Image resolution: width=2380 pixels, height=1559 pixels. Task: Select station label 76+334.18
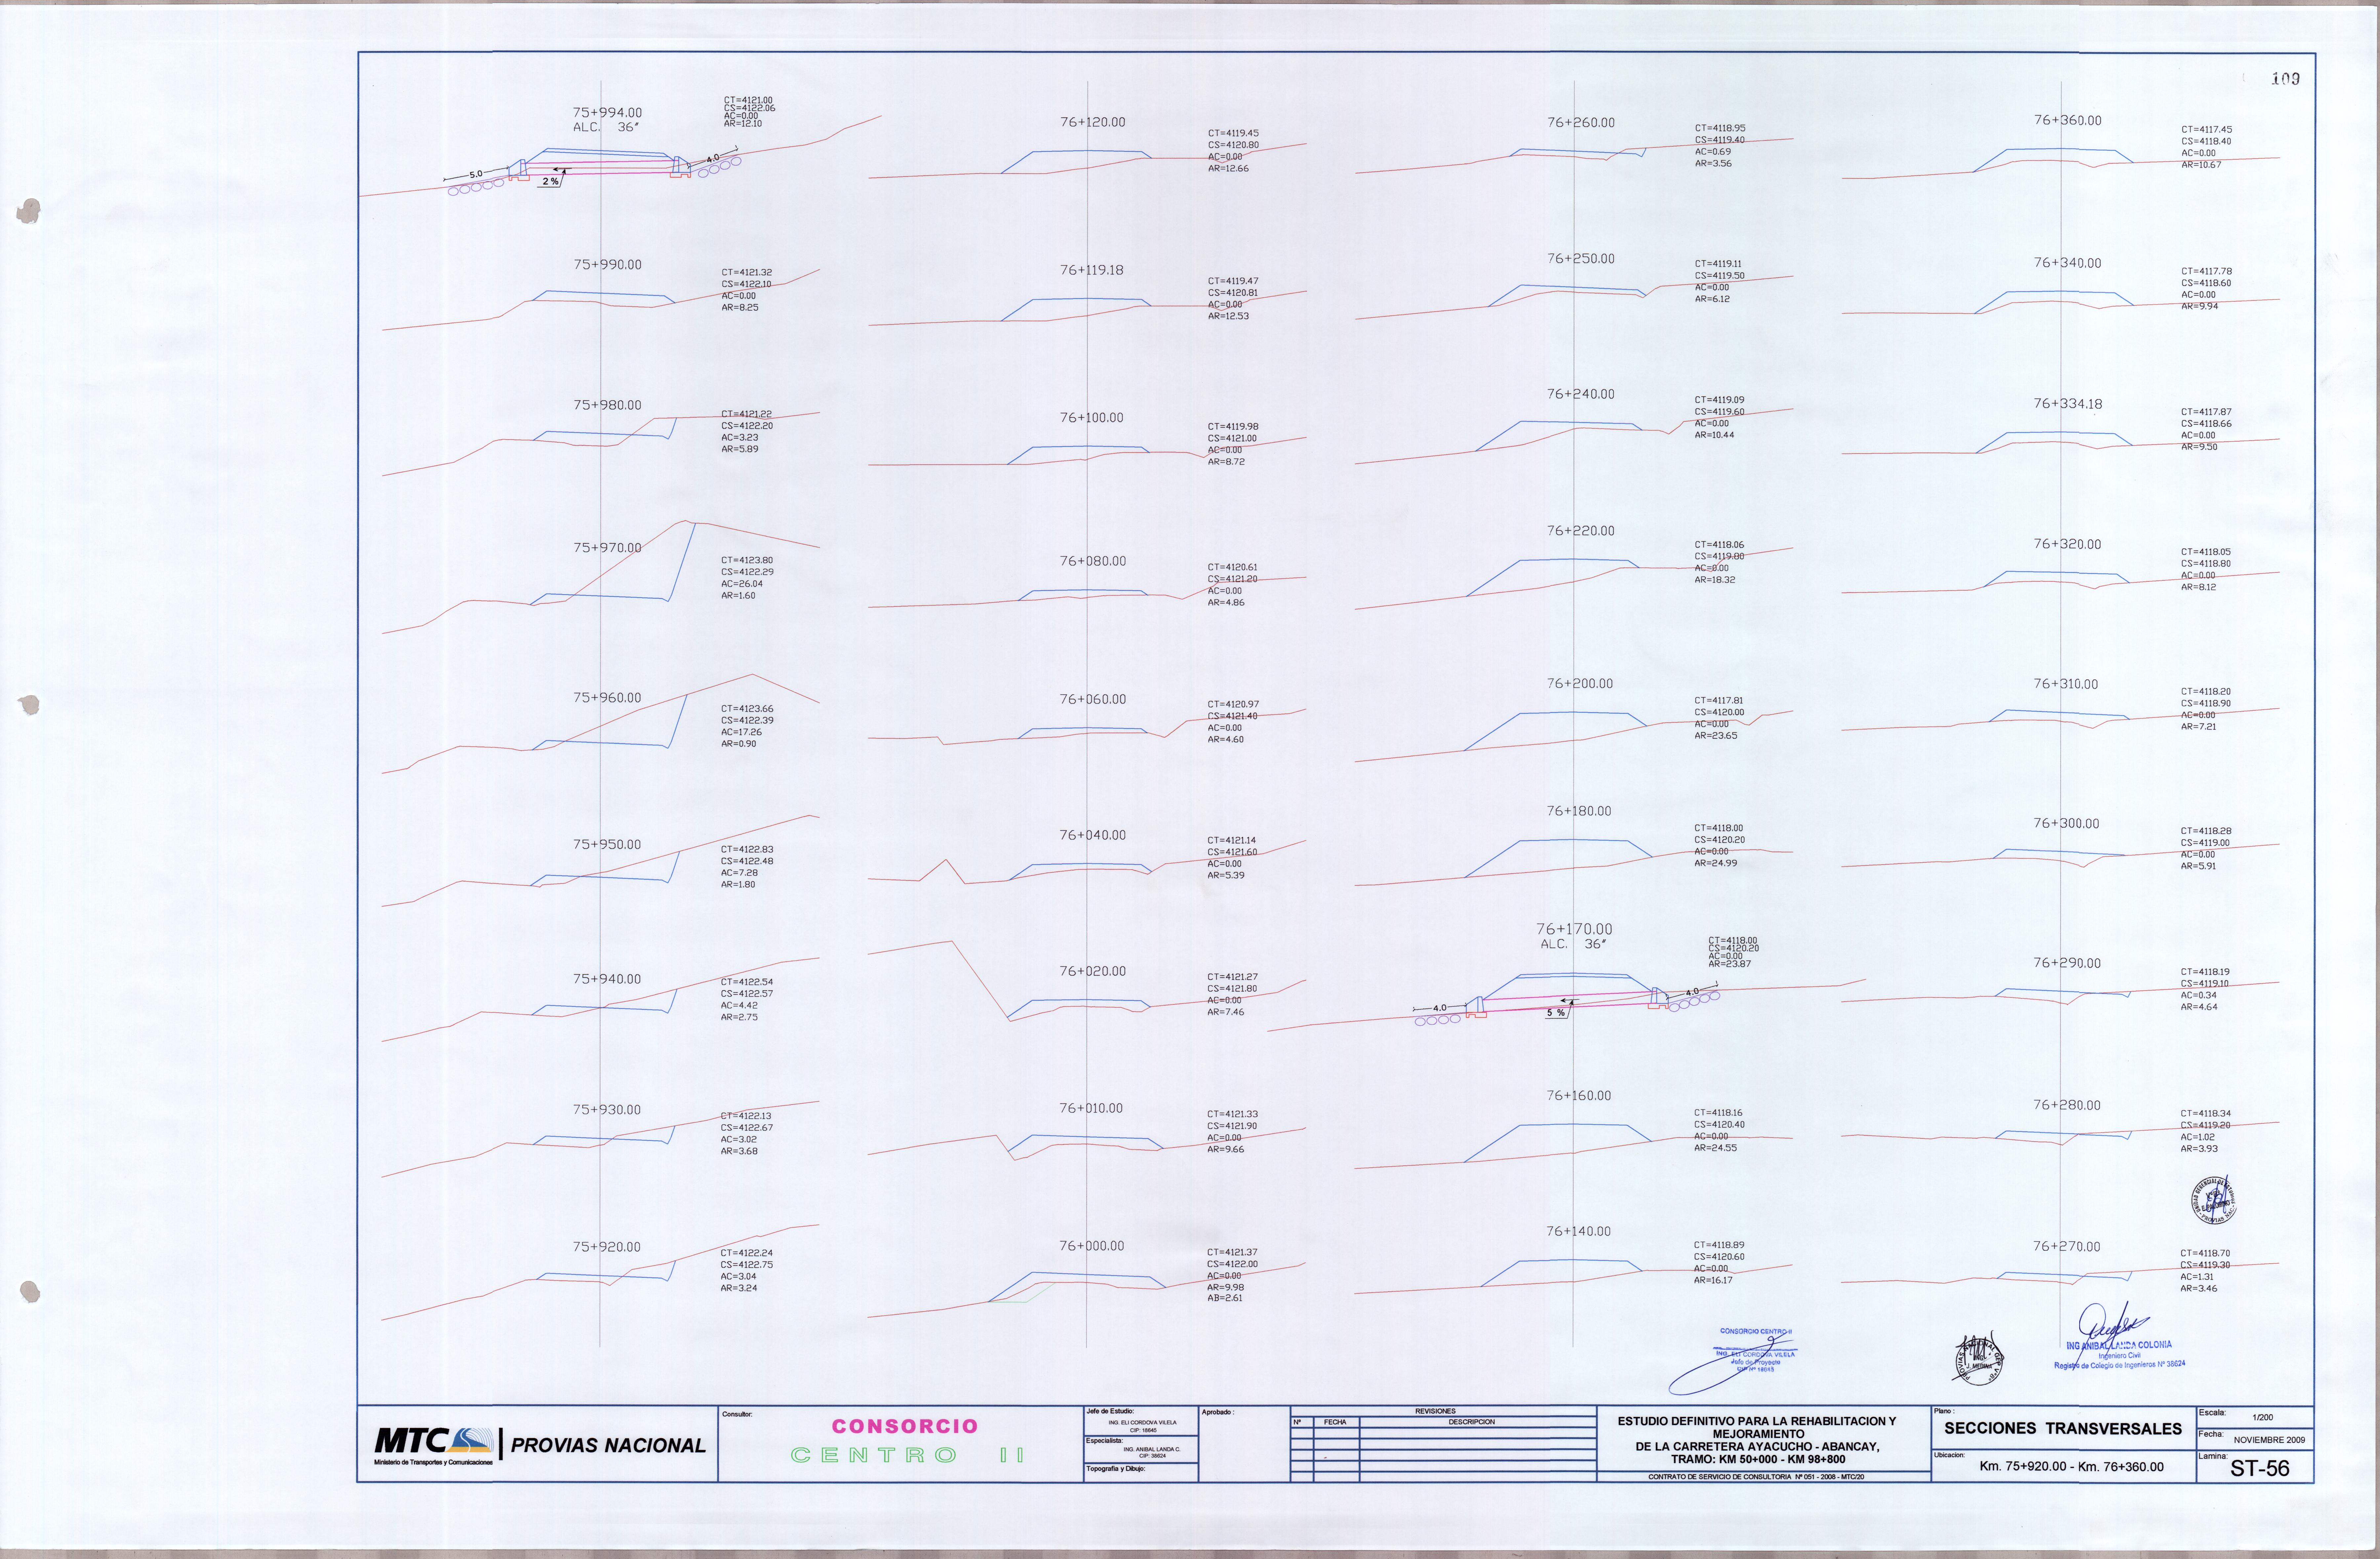click(2068, 404)
